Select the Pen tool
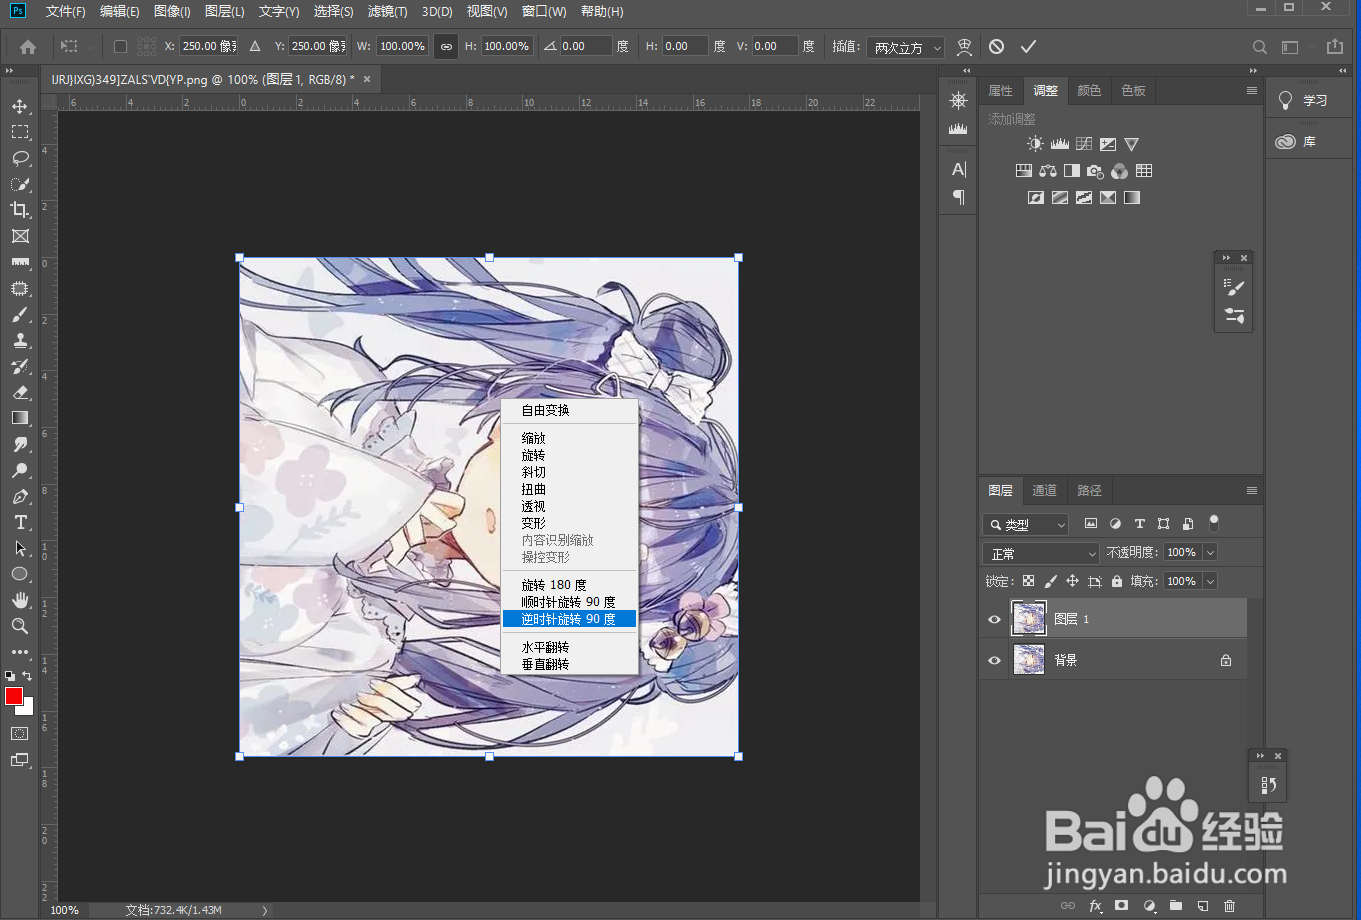The height and width of the screenshot is (920, 1361). point(20,496)
